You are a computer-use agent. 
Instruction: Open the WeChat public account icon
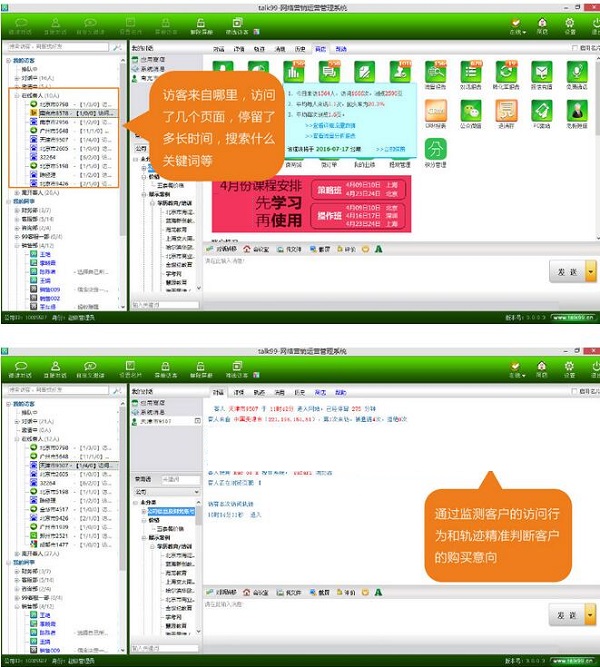[x=471, y=110]
